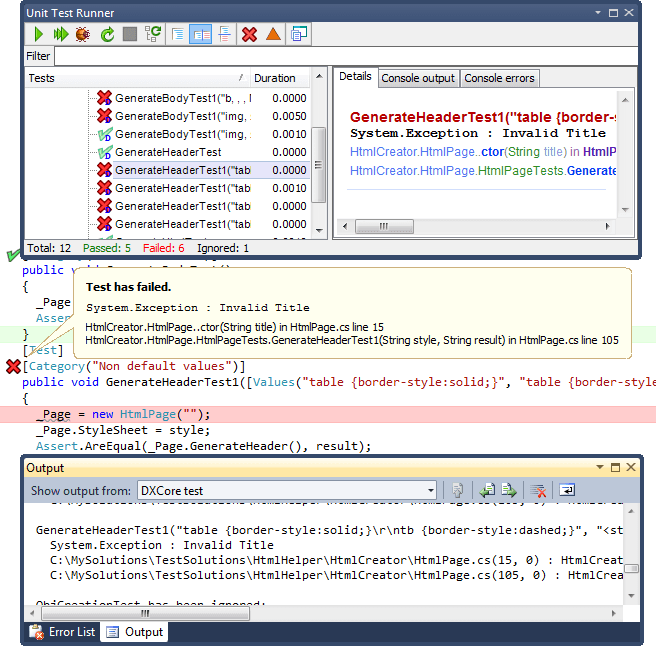
Task: Toggle the first tree layout view button
Action: [179, 34]
